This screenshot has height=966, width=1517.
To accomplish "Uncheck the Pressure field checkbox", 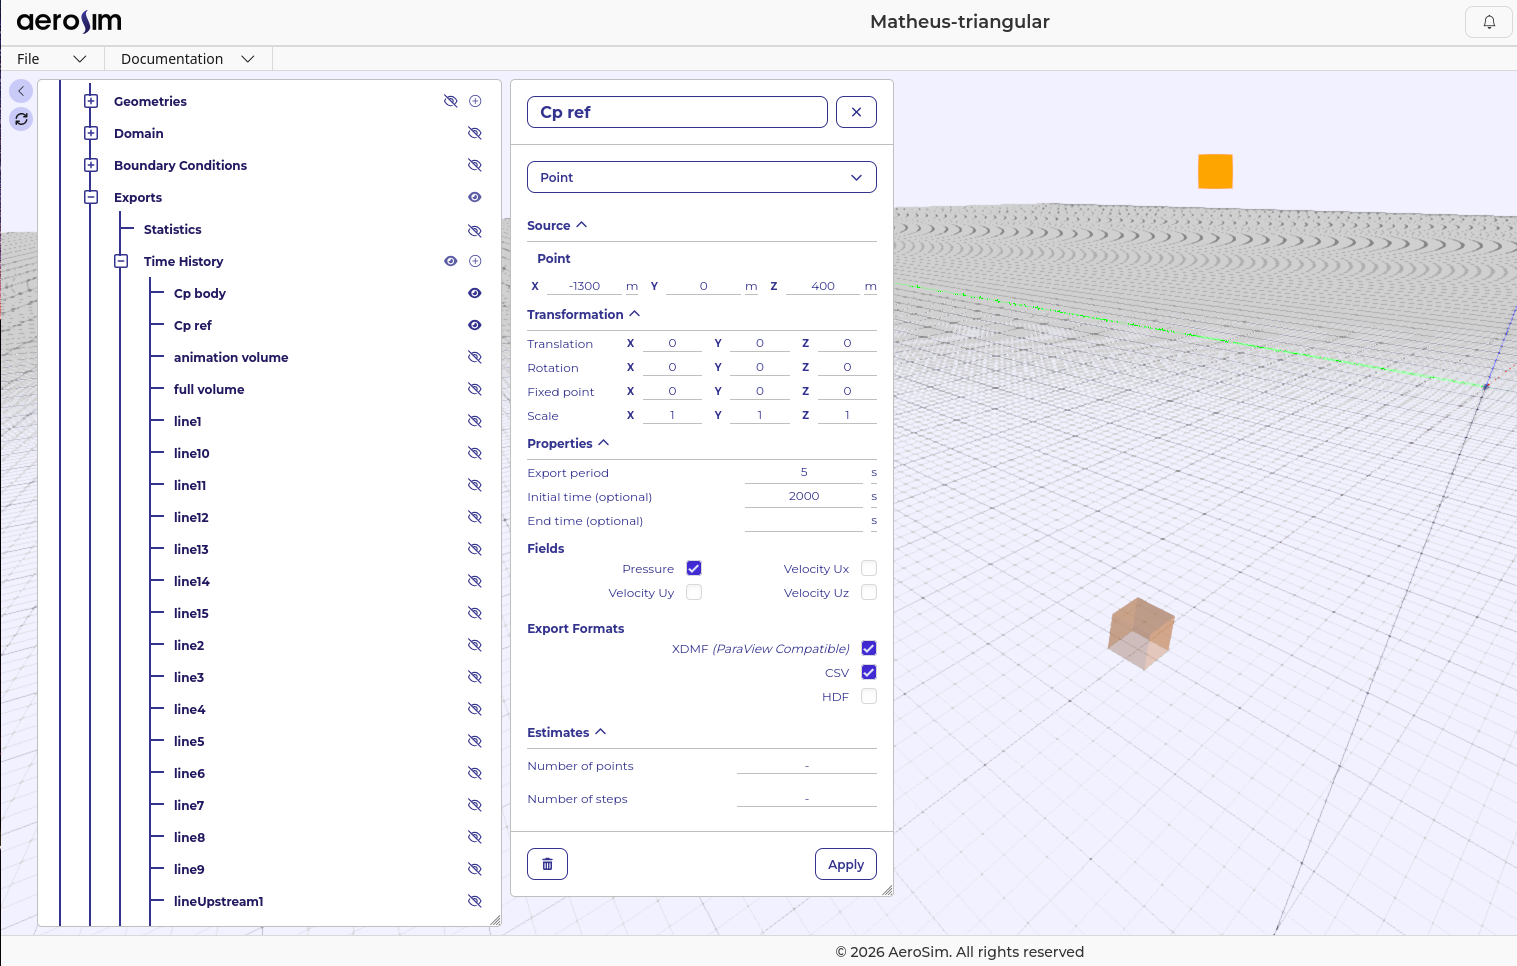I will pos(694,568).
